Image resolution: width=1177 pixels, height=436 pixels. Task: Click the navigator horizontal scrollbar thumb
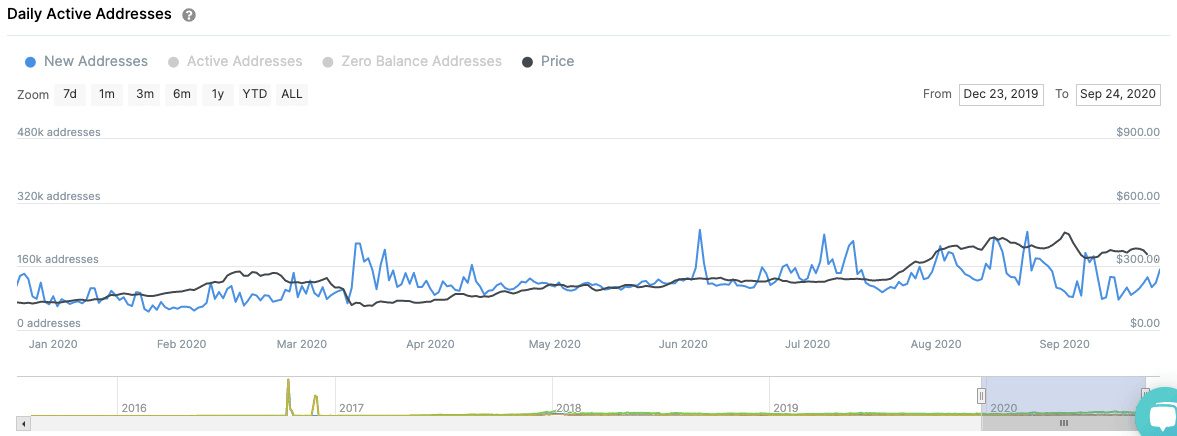pyautogui.click(x=1064, y=424)
